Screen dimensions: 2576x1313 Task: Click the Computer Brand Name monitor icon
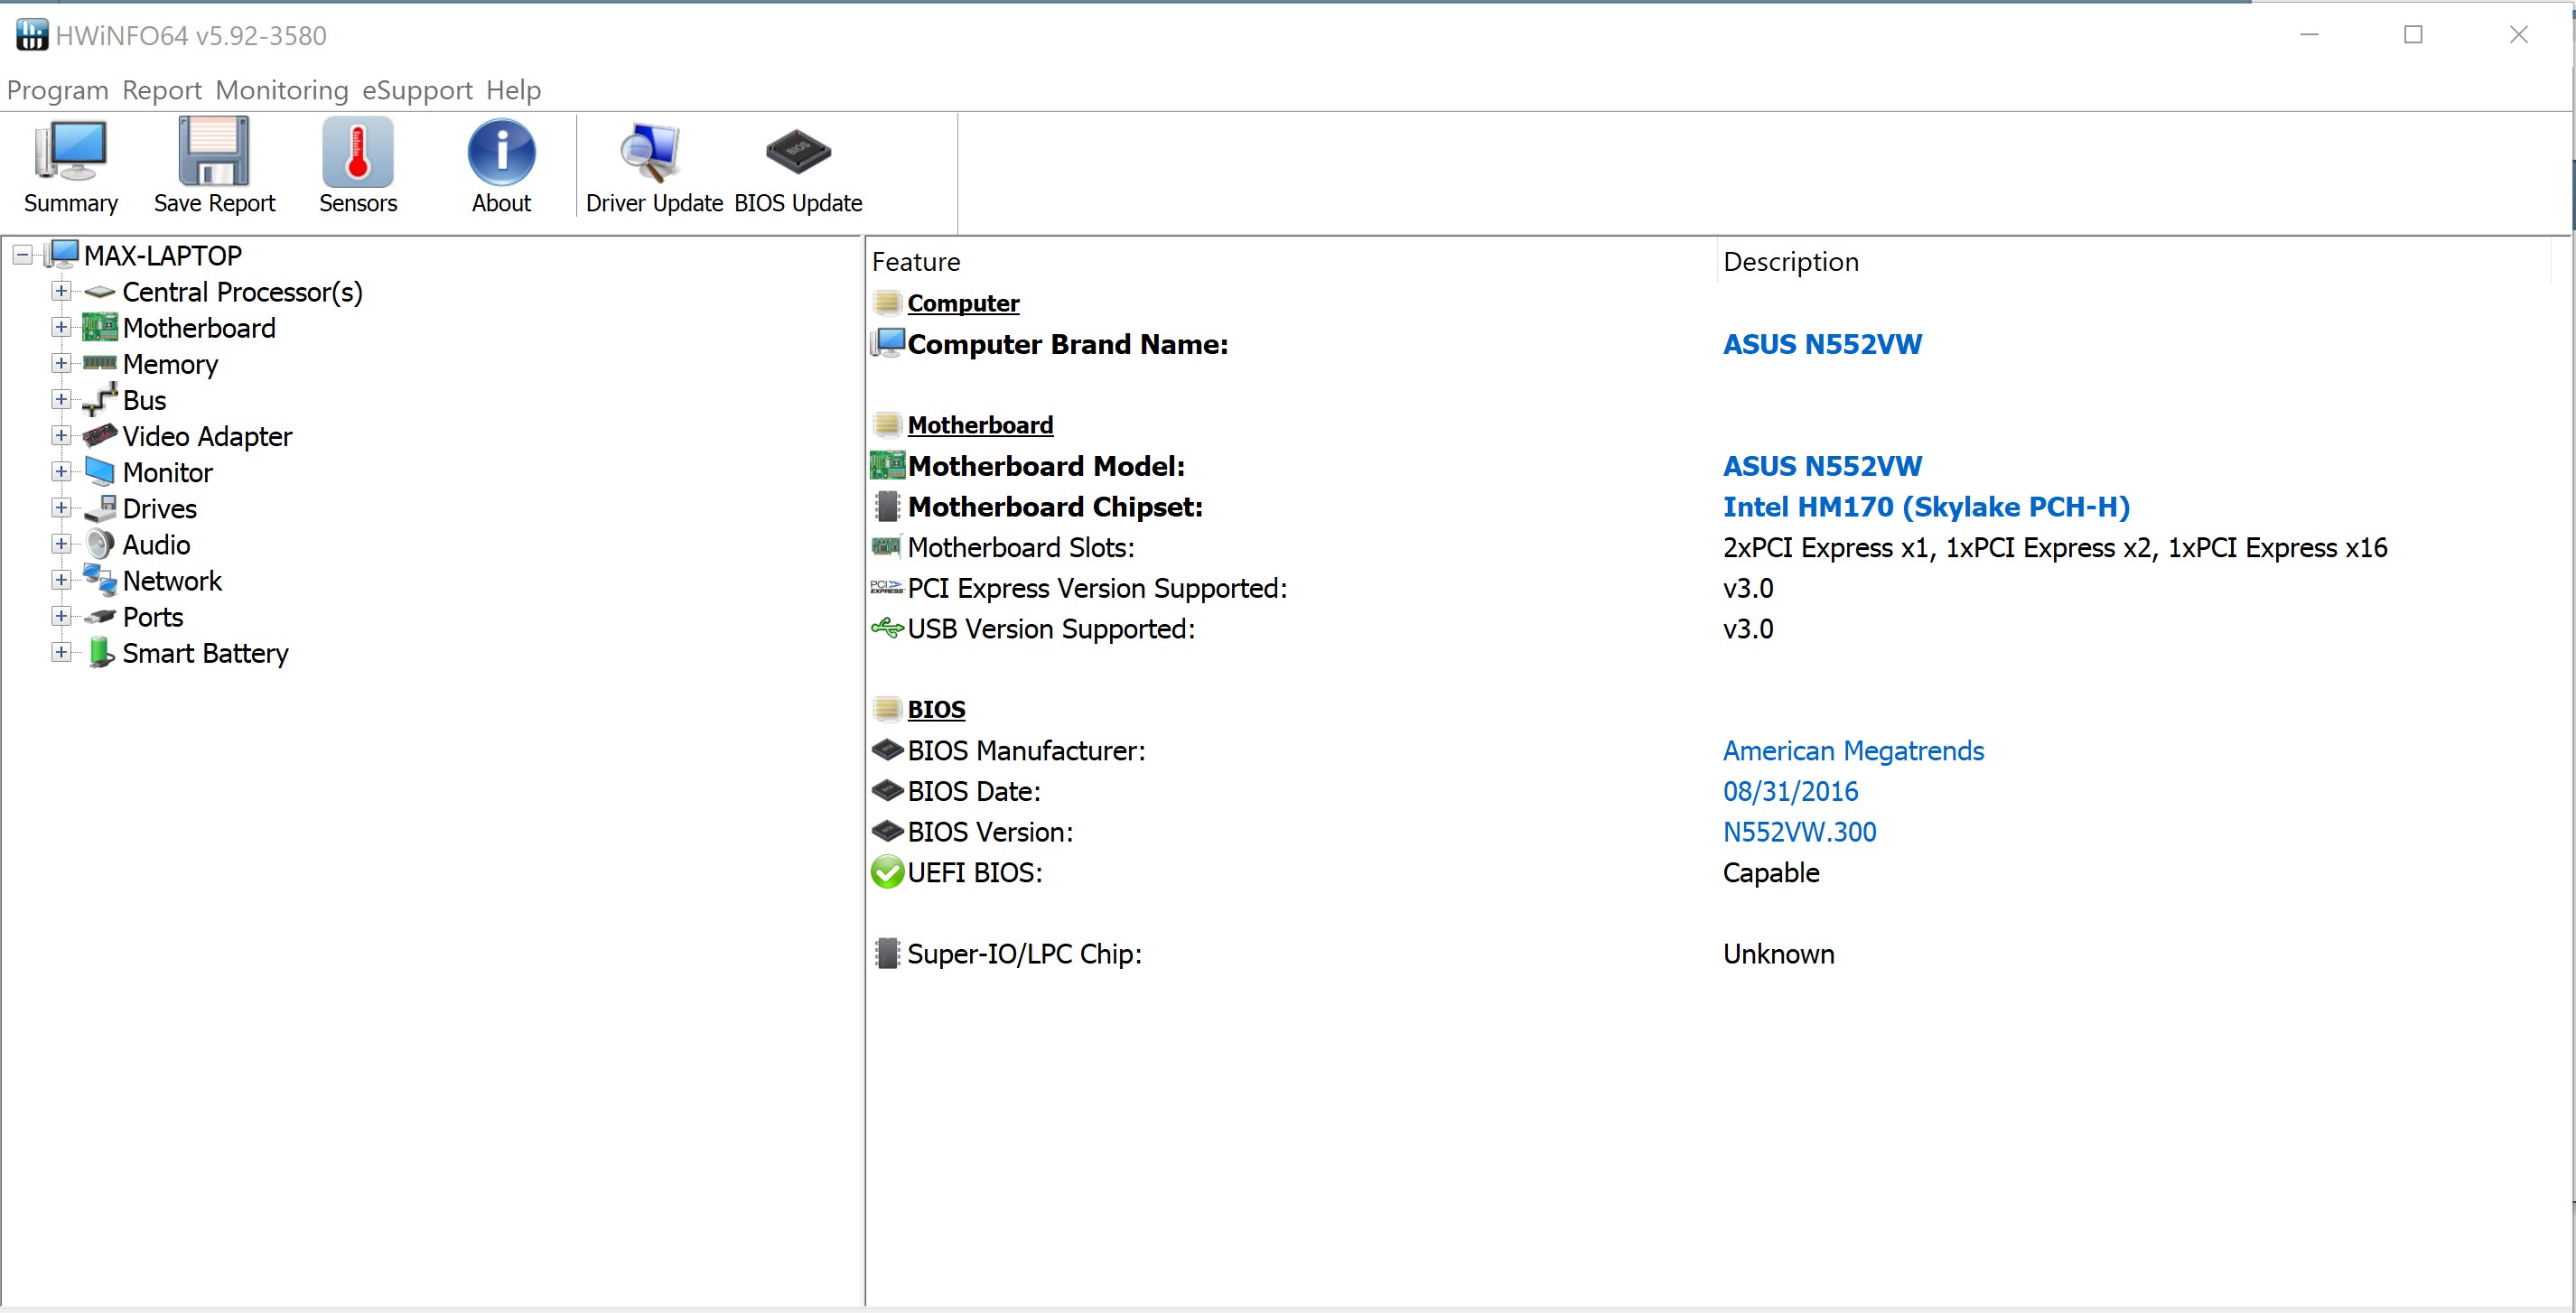(886, 343)
